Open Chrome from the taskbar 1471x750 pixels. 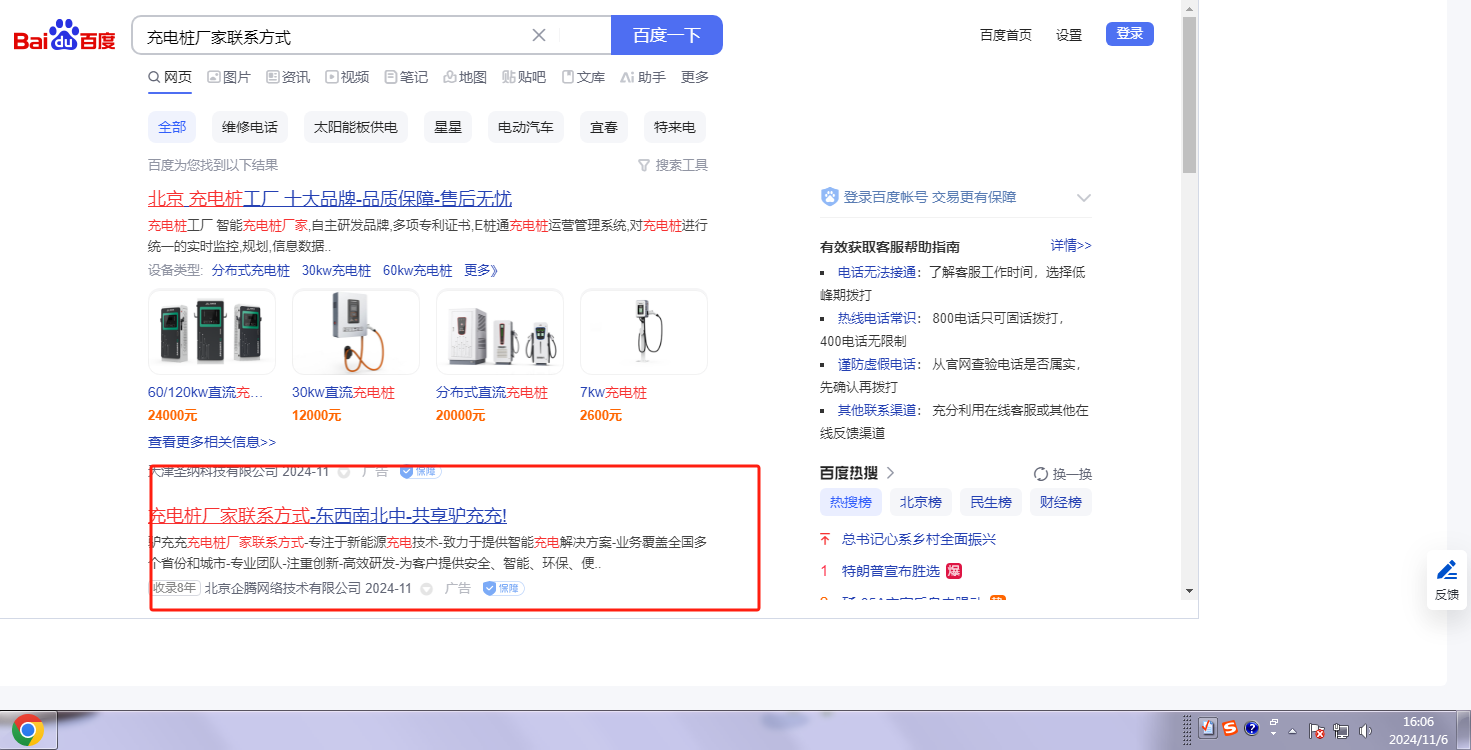28,731
